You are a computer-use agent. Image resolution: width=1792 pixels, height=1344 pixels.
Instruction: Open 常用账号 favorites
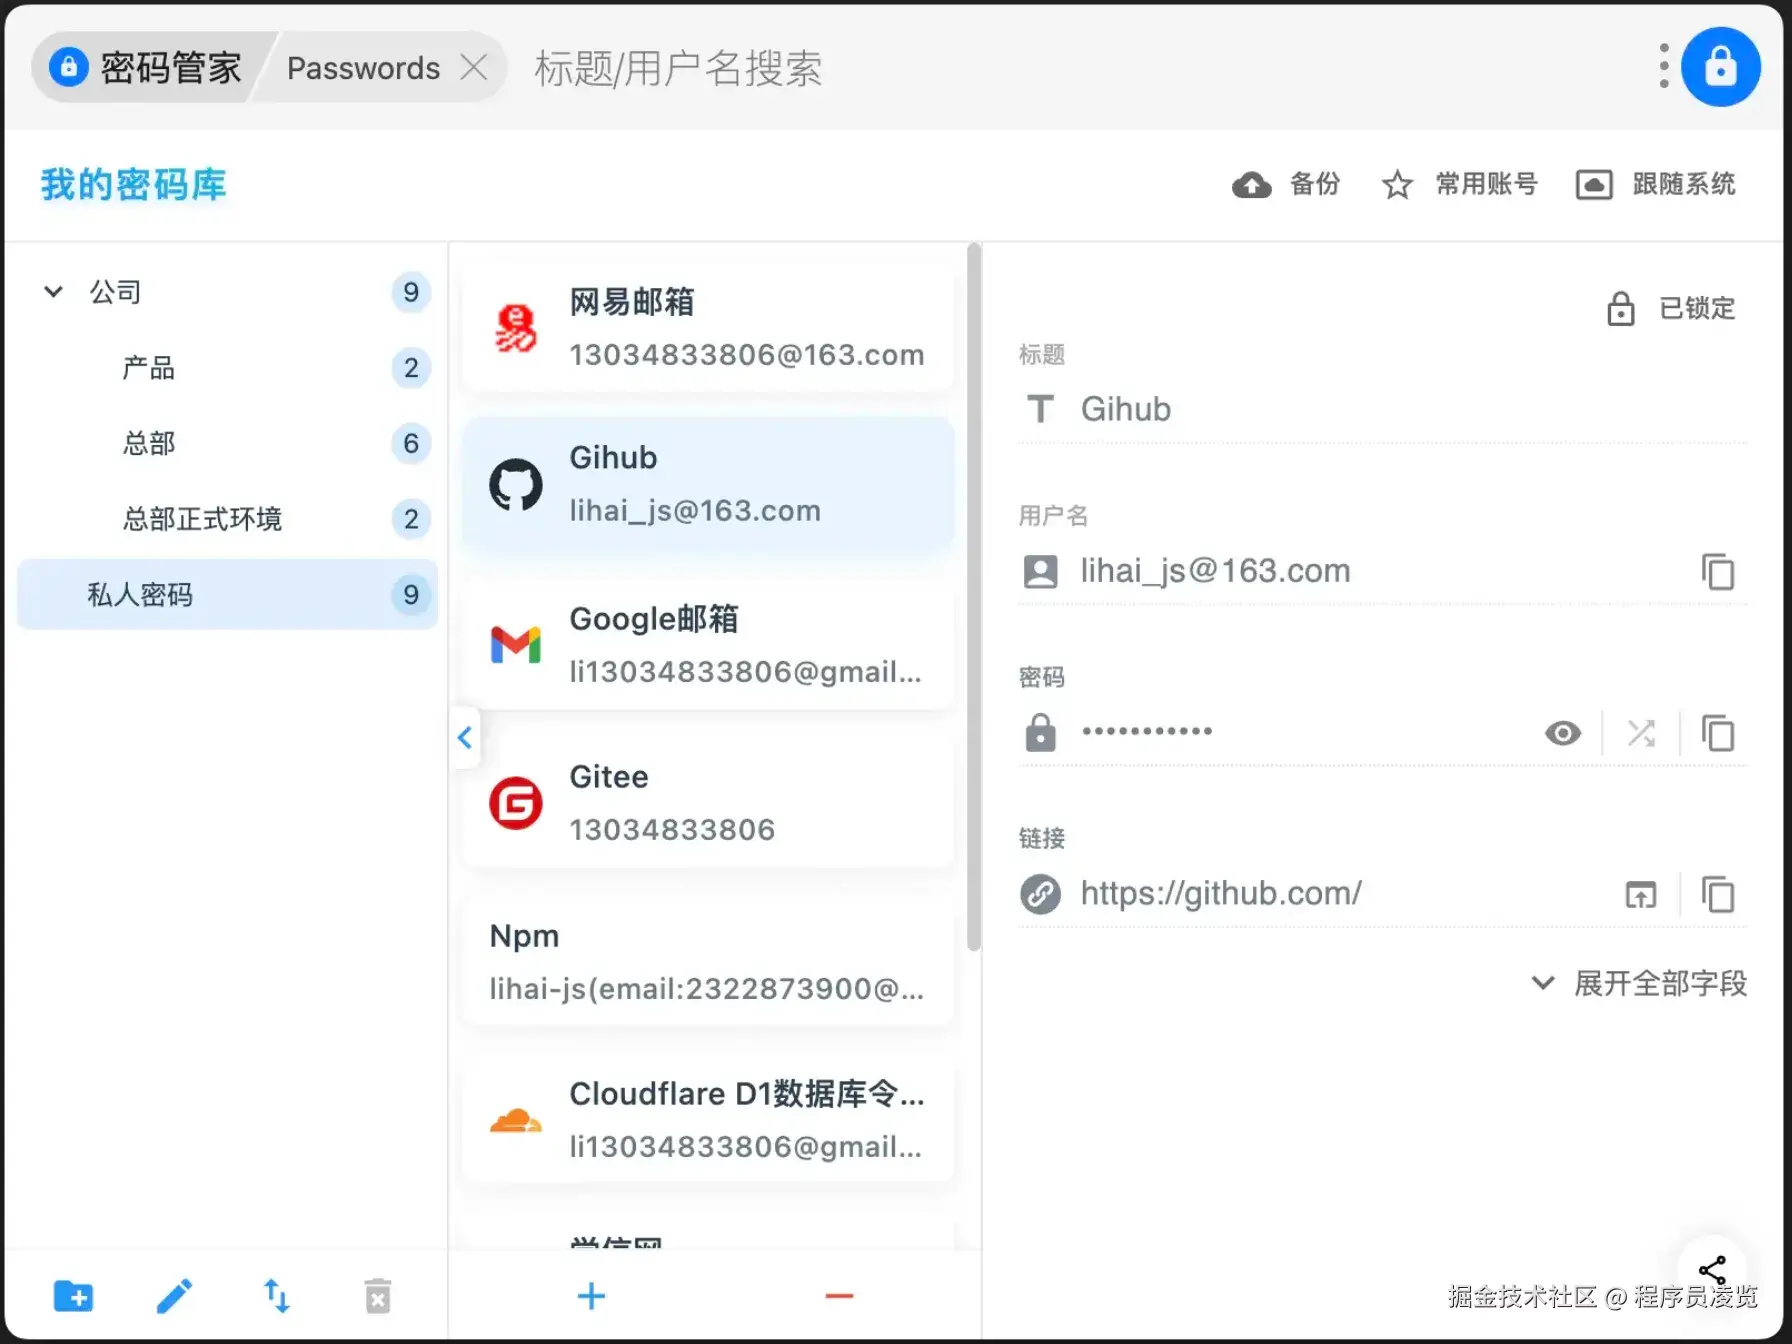1459,184
